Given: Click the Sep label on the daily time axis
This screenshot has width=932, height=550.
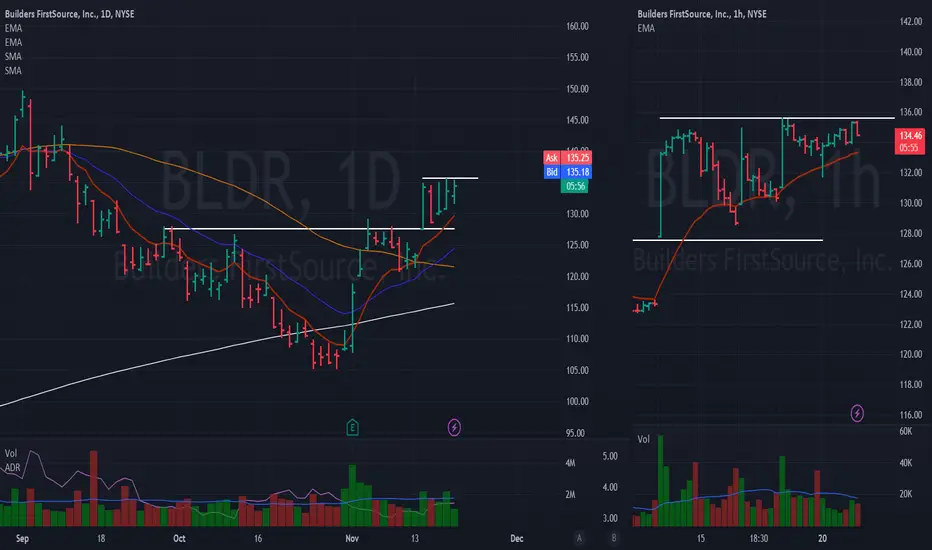Looking at the screenshot, I should pos(22,539).
